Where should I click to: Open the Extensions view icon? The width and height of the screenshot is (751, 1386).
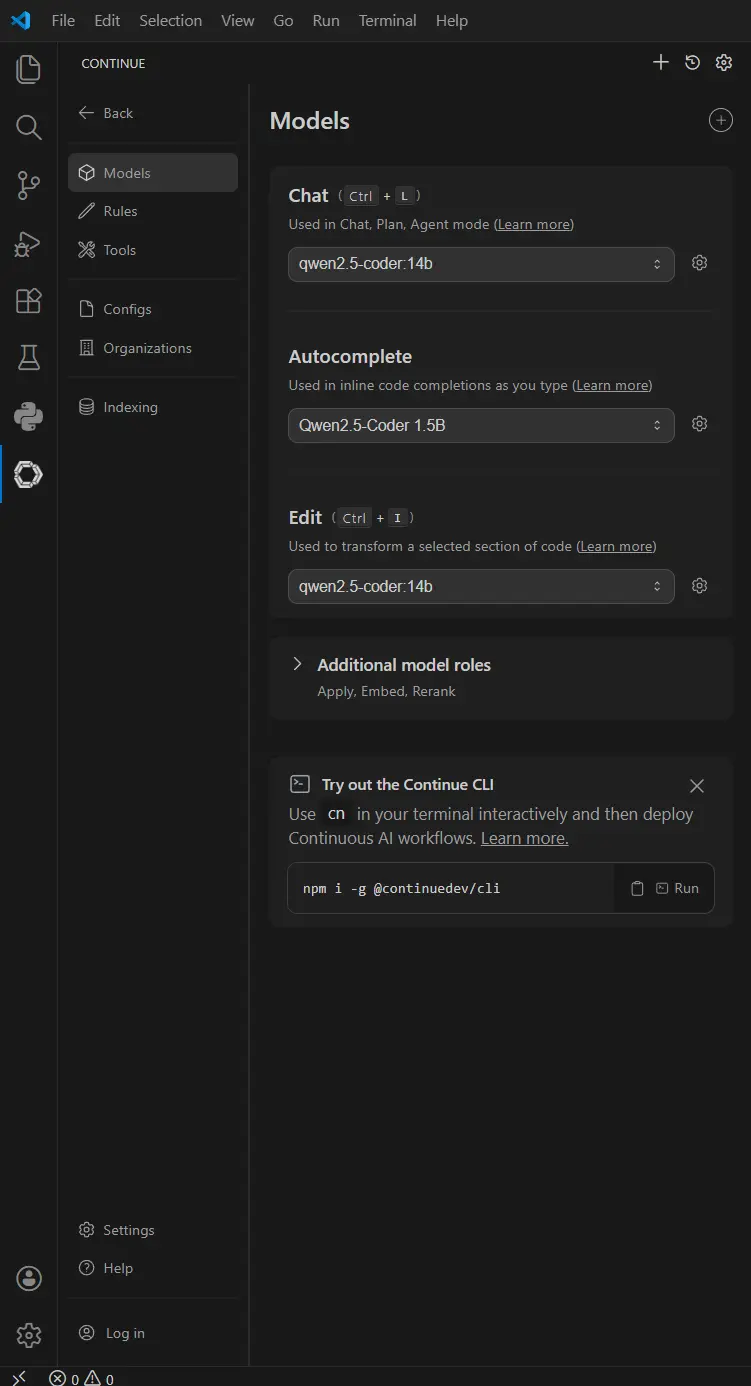pyautogui.click(x=28, y=300)
